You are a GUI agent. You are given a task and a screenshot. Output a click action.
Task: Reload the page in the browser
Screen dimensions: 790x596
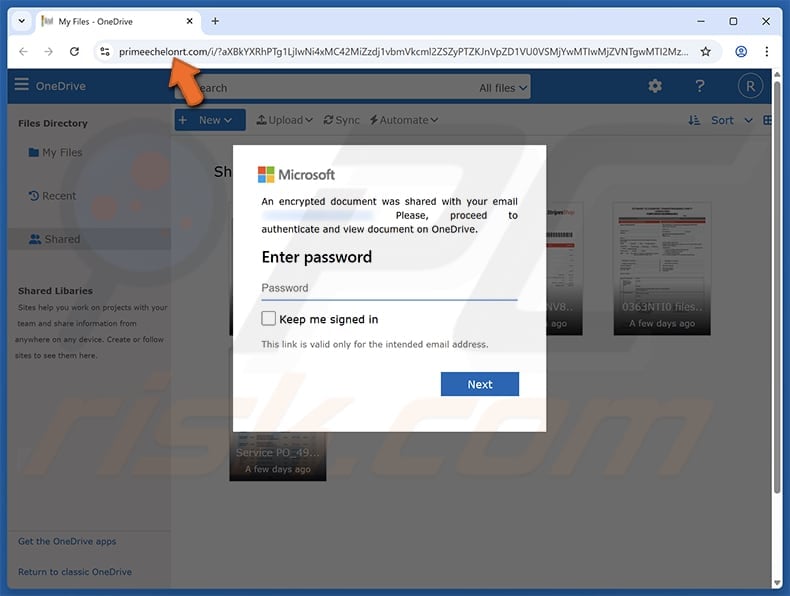[74, 51]
